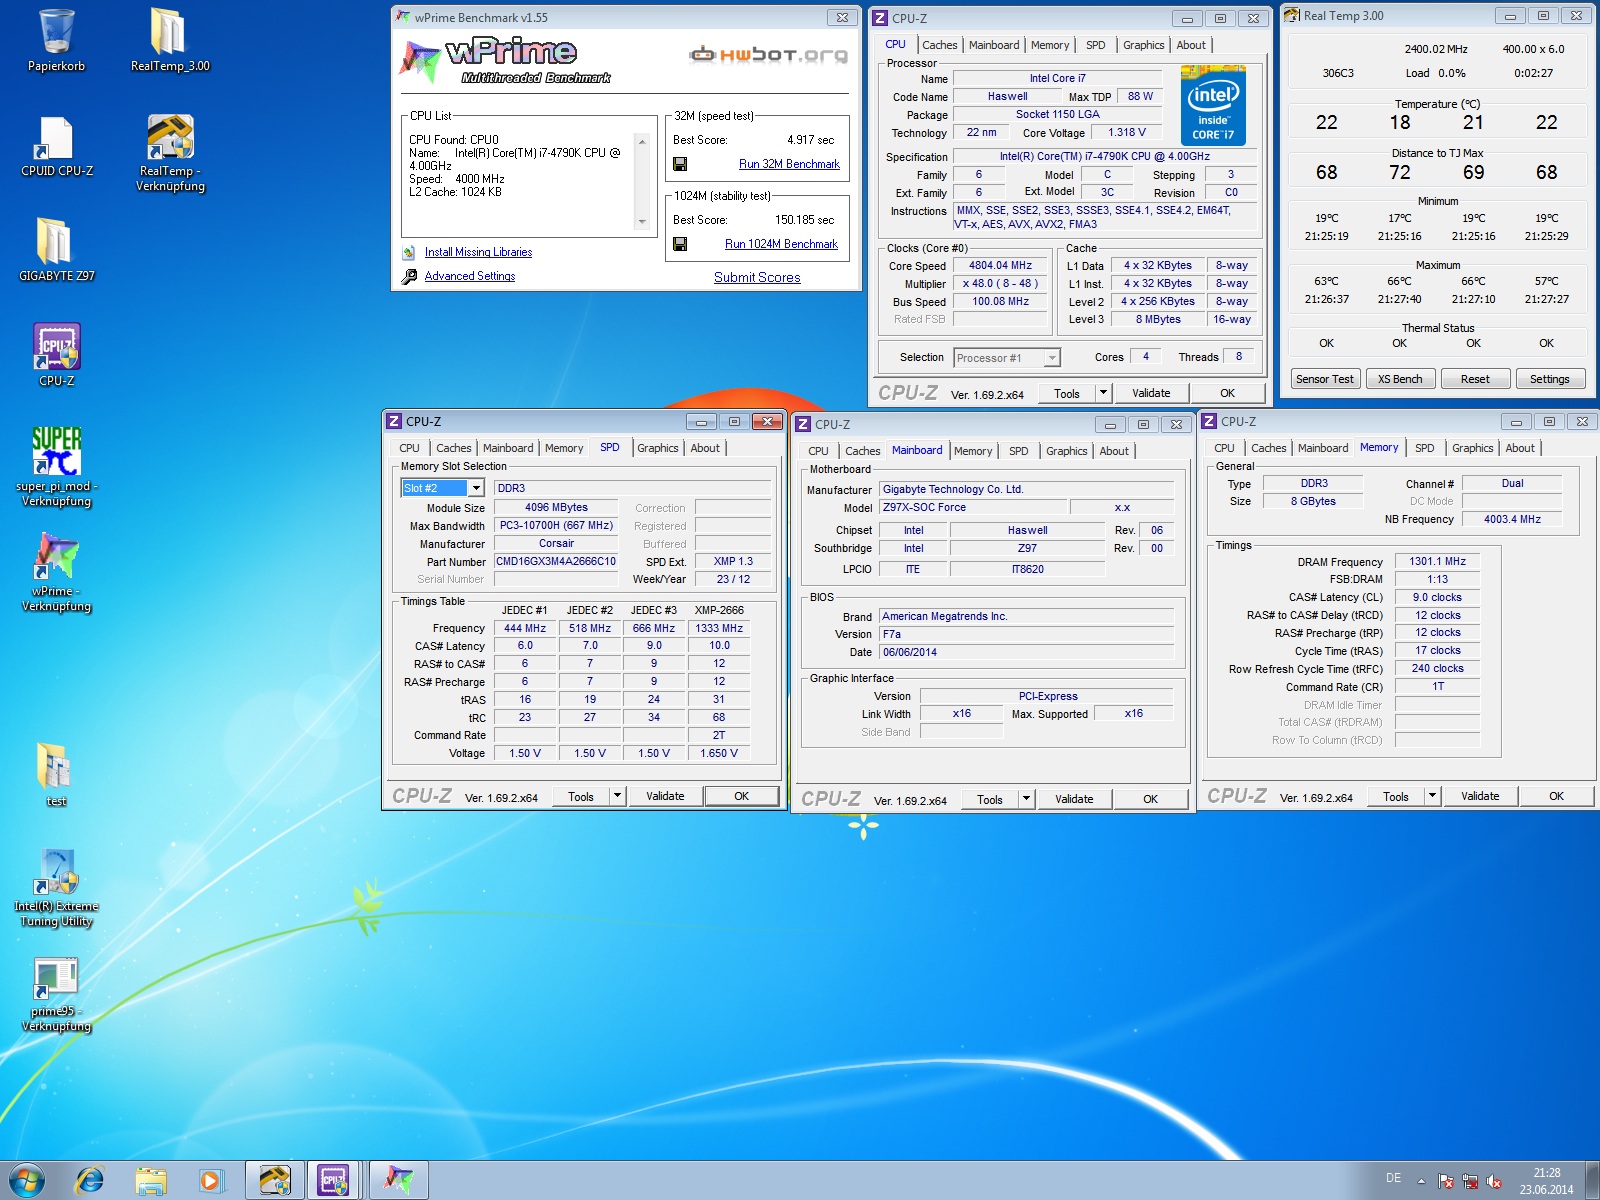Run the 1024M Benchmark in wPrime
The height and width of the screenshot is (1200, 1600).
[781, 244]
